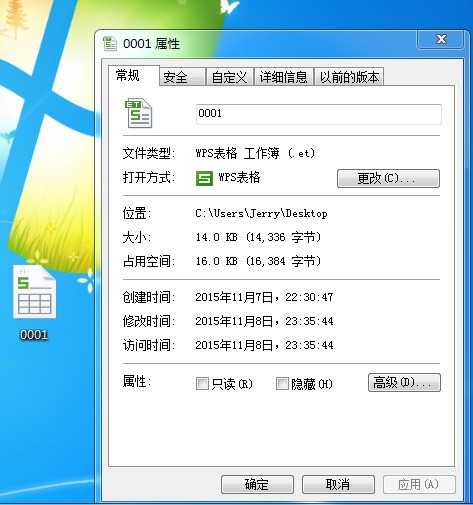This screenshot has height=505, width=473.
Task: Open the 自定义 tab
Action: 229,77
